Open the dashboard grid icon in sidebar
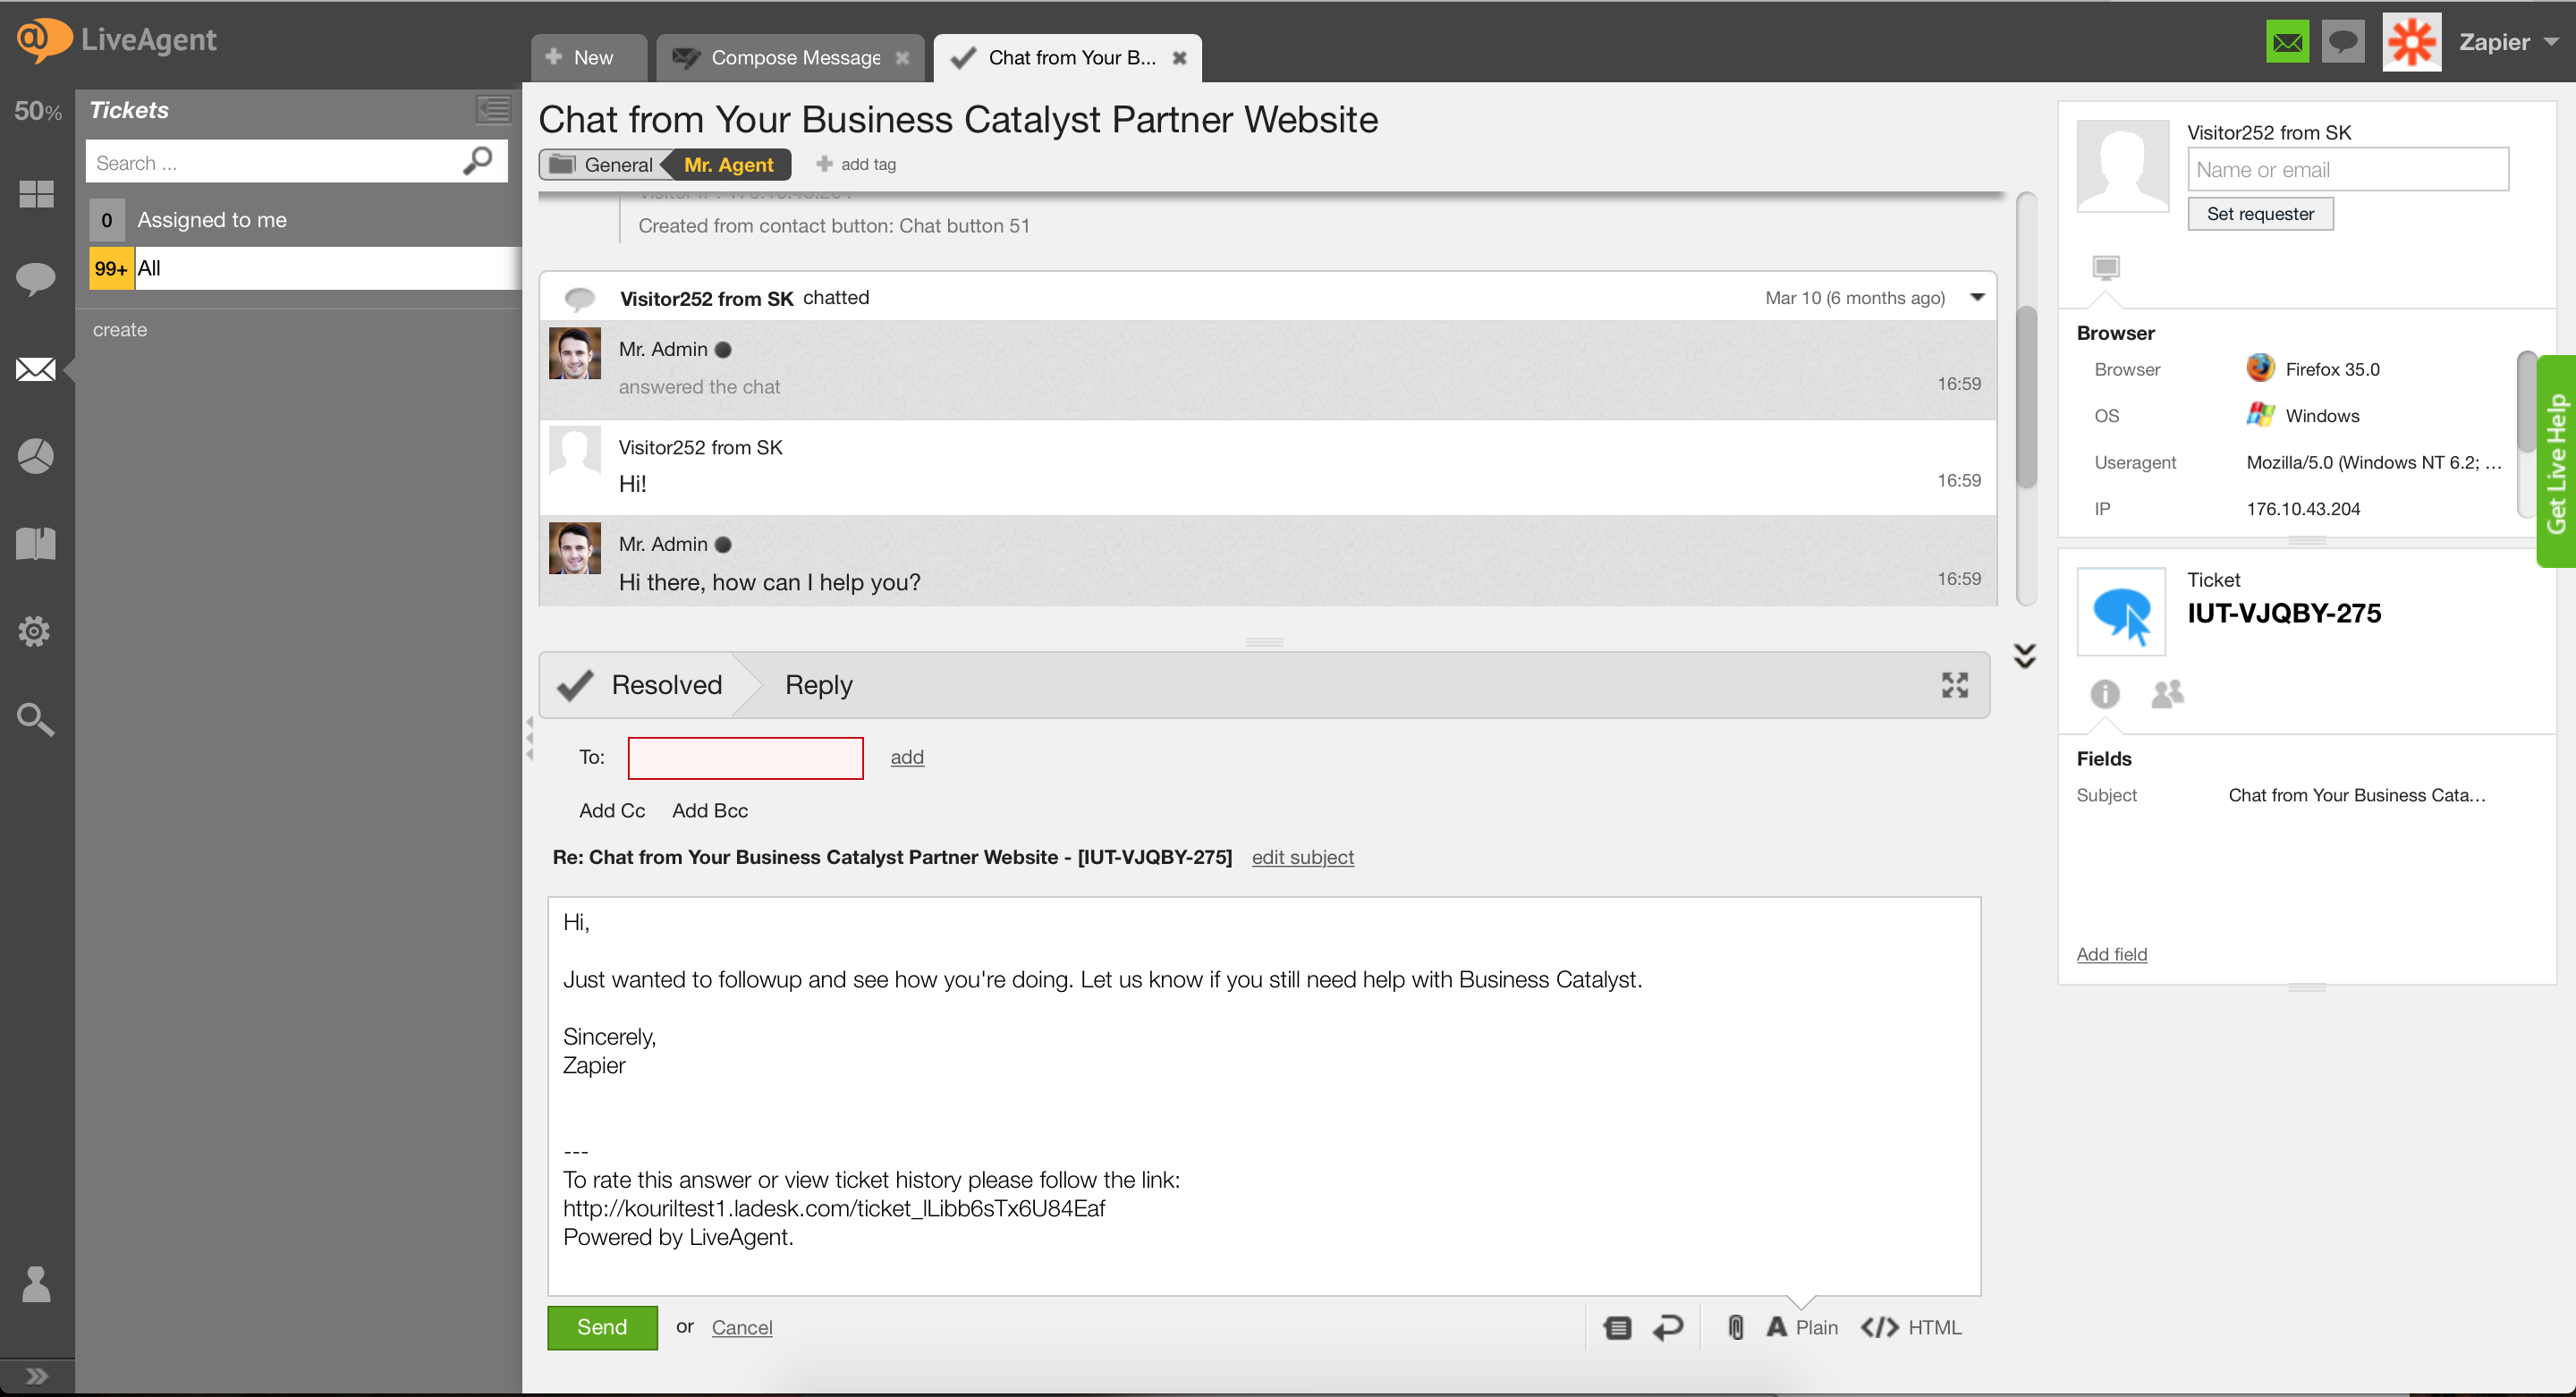The width and height of the screenshot is (2576, 1397). 36,194
